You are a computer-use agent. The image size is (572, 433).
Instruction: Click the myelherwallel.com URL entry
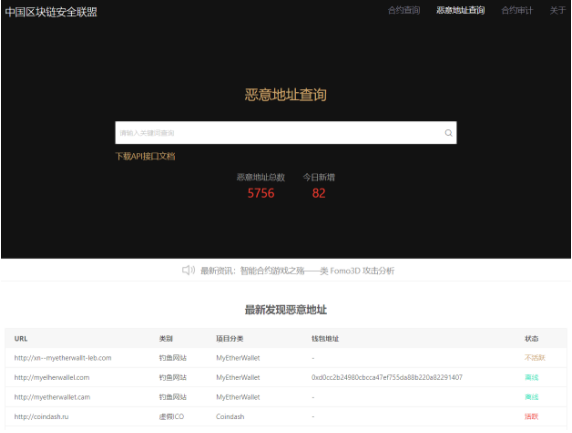pos(52,378)
